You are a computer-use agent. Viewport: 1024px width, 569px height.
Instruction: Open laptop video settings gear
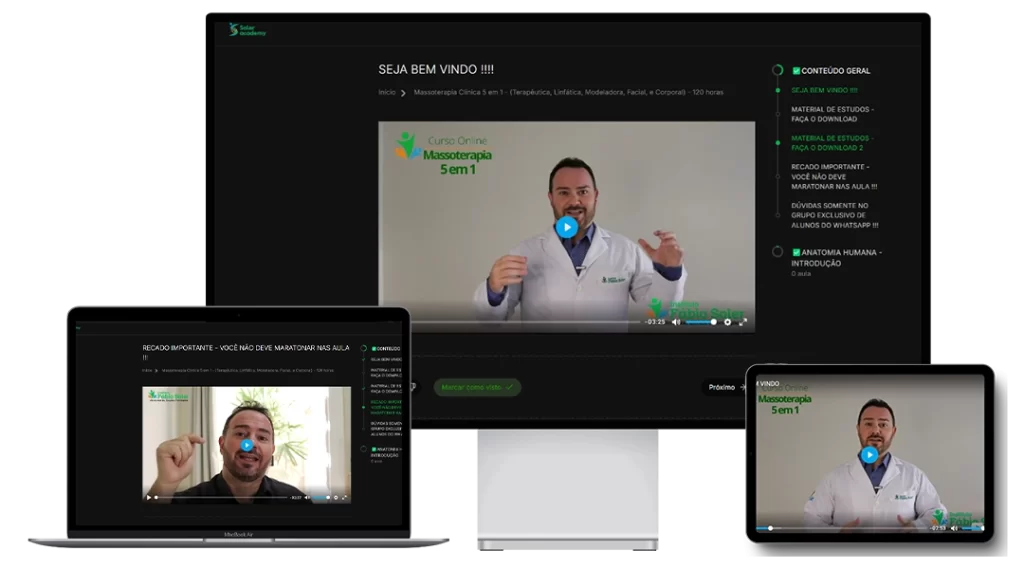tap(336, 498)
